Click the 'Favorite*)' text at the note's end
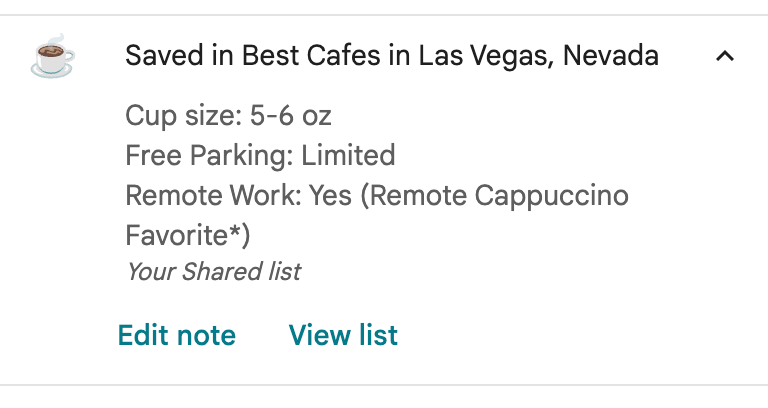Screen dimensions: 768x408 coord(188,235)
